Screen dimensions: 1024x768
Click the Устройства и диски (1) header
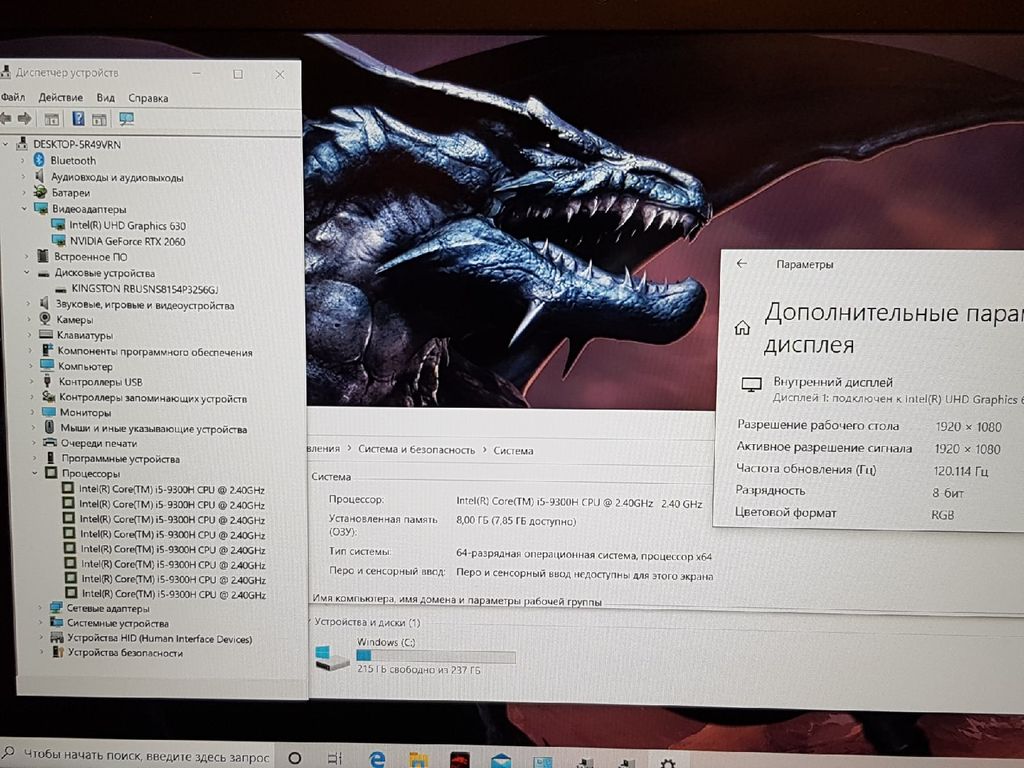(x=367, y=622)
